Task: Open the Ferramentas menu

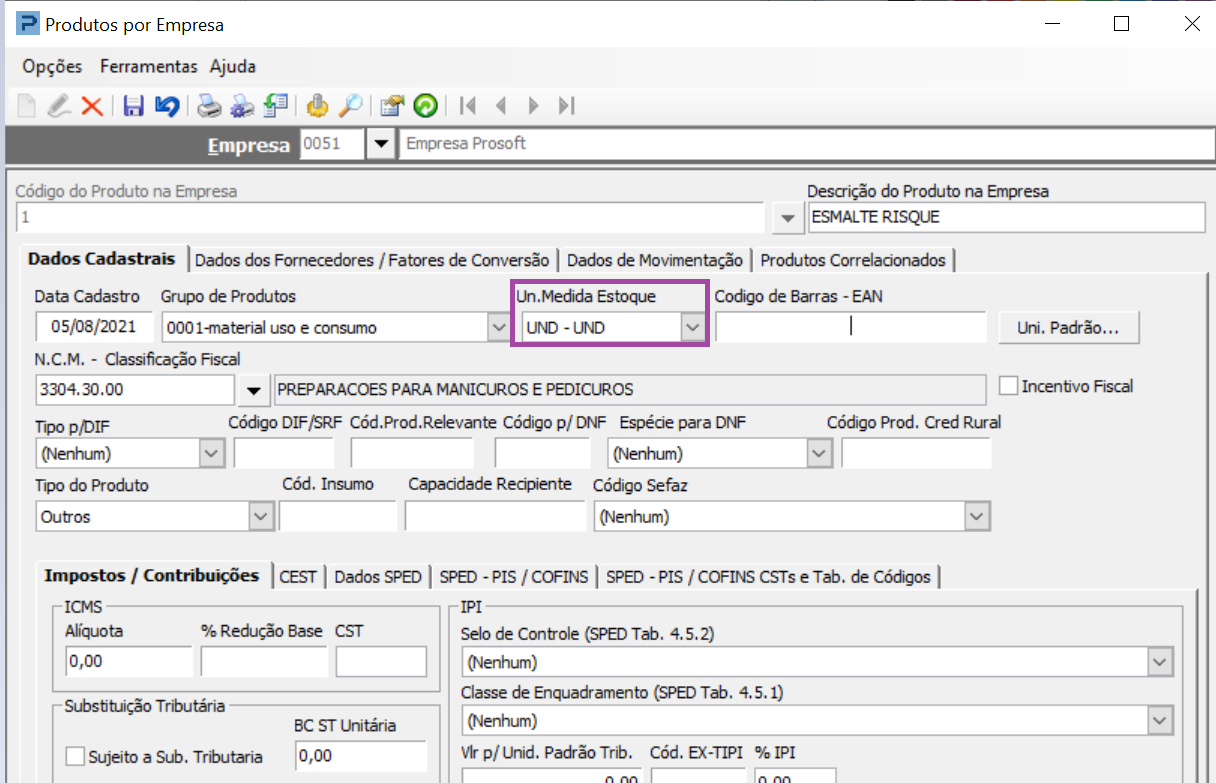Action: [149, 67]
